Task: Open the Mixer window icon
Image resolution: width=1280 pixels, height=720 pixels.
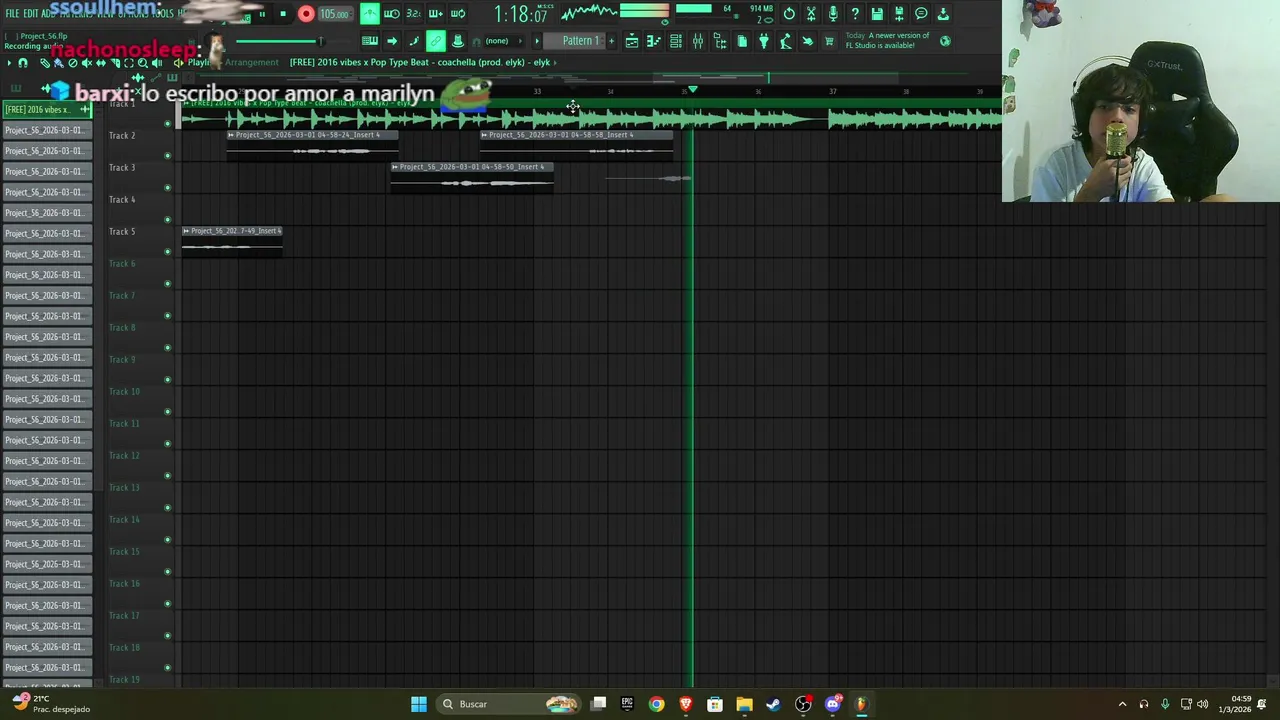Action: click(698, 41)
